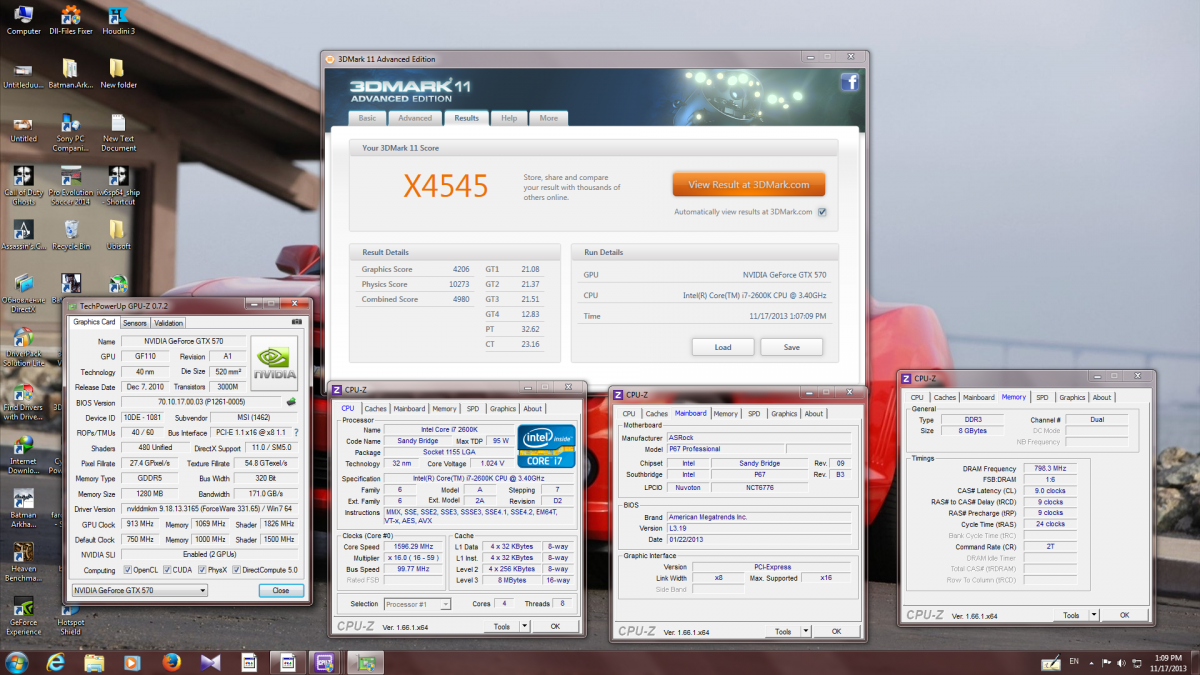Viewport: 1200px width, 675px height.
Task: Open Firefox from the taskbar
Action: [171, 661]
